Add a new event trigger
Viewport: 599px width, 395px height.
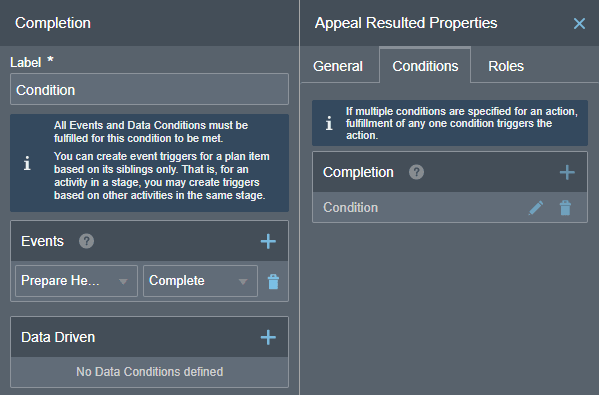coord(268,241)
